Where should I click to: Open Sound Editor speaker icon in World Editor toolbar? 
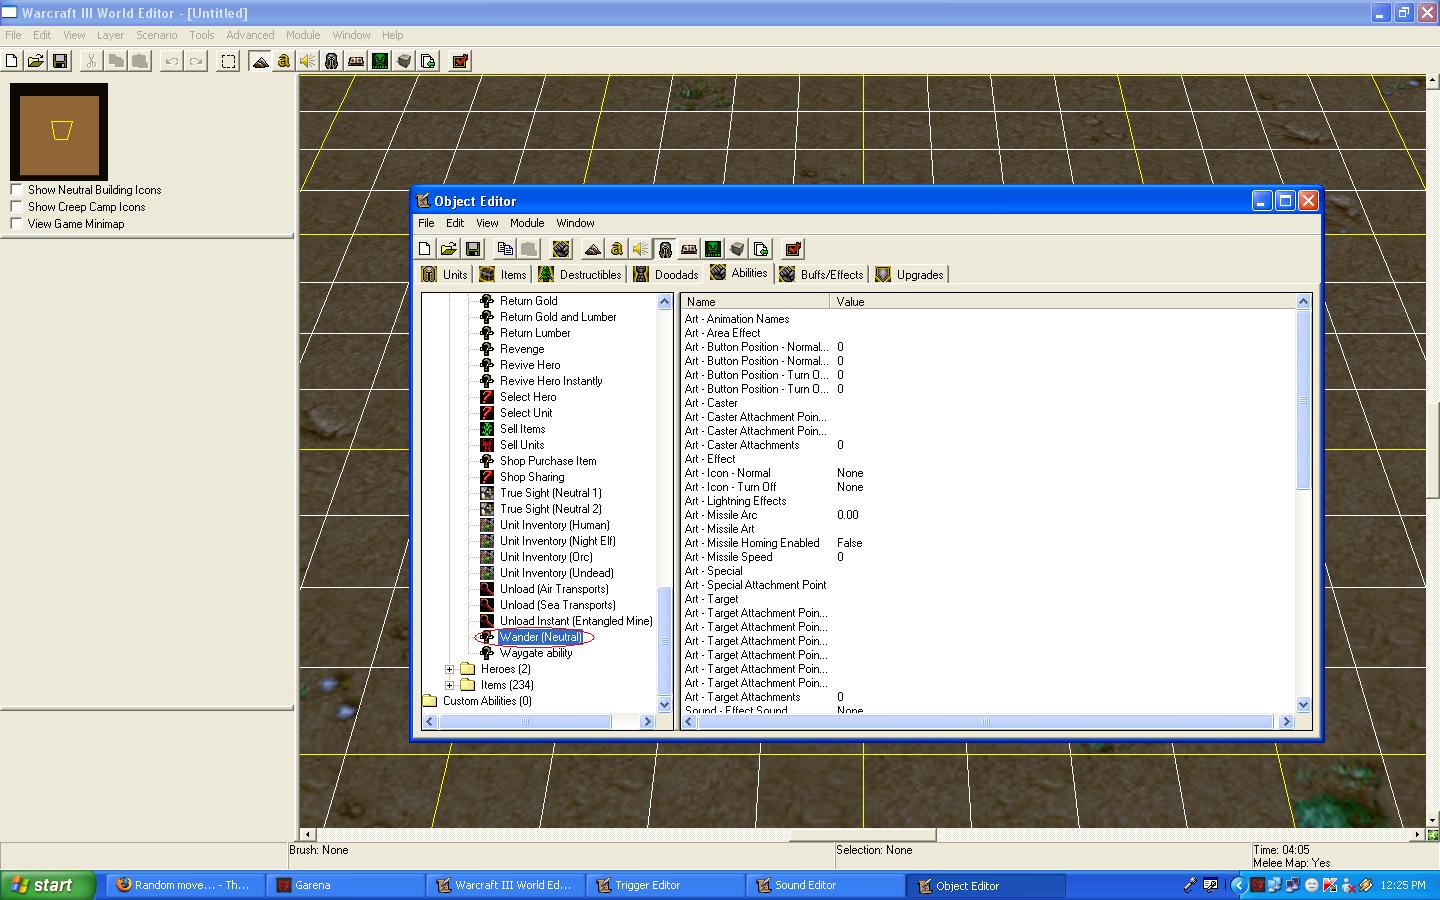click(308, 61)
